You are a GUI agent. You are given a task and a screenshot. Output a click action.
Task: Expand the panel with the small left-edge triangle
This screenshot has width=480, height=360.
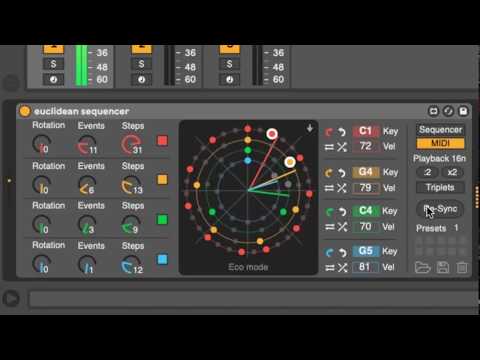click(x=9, y=180)
